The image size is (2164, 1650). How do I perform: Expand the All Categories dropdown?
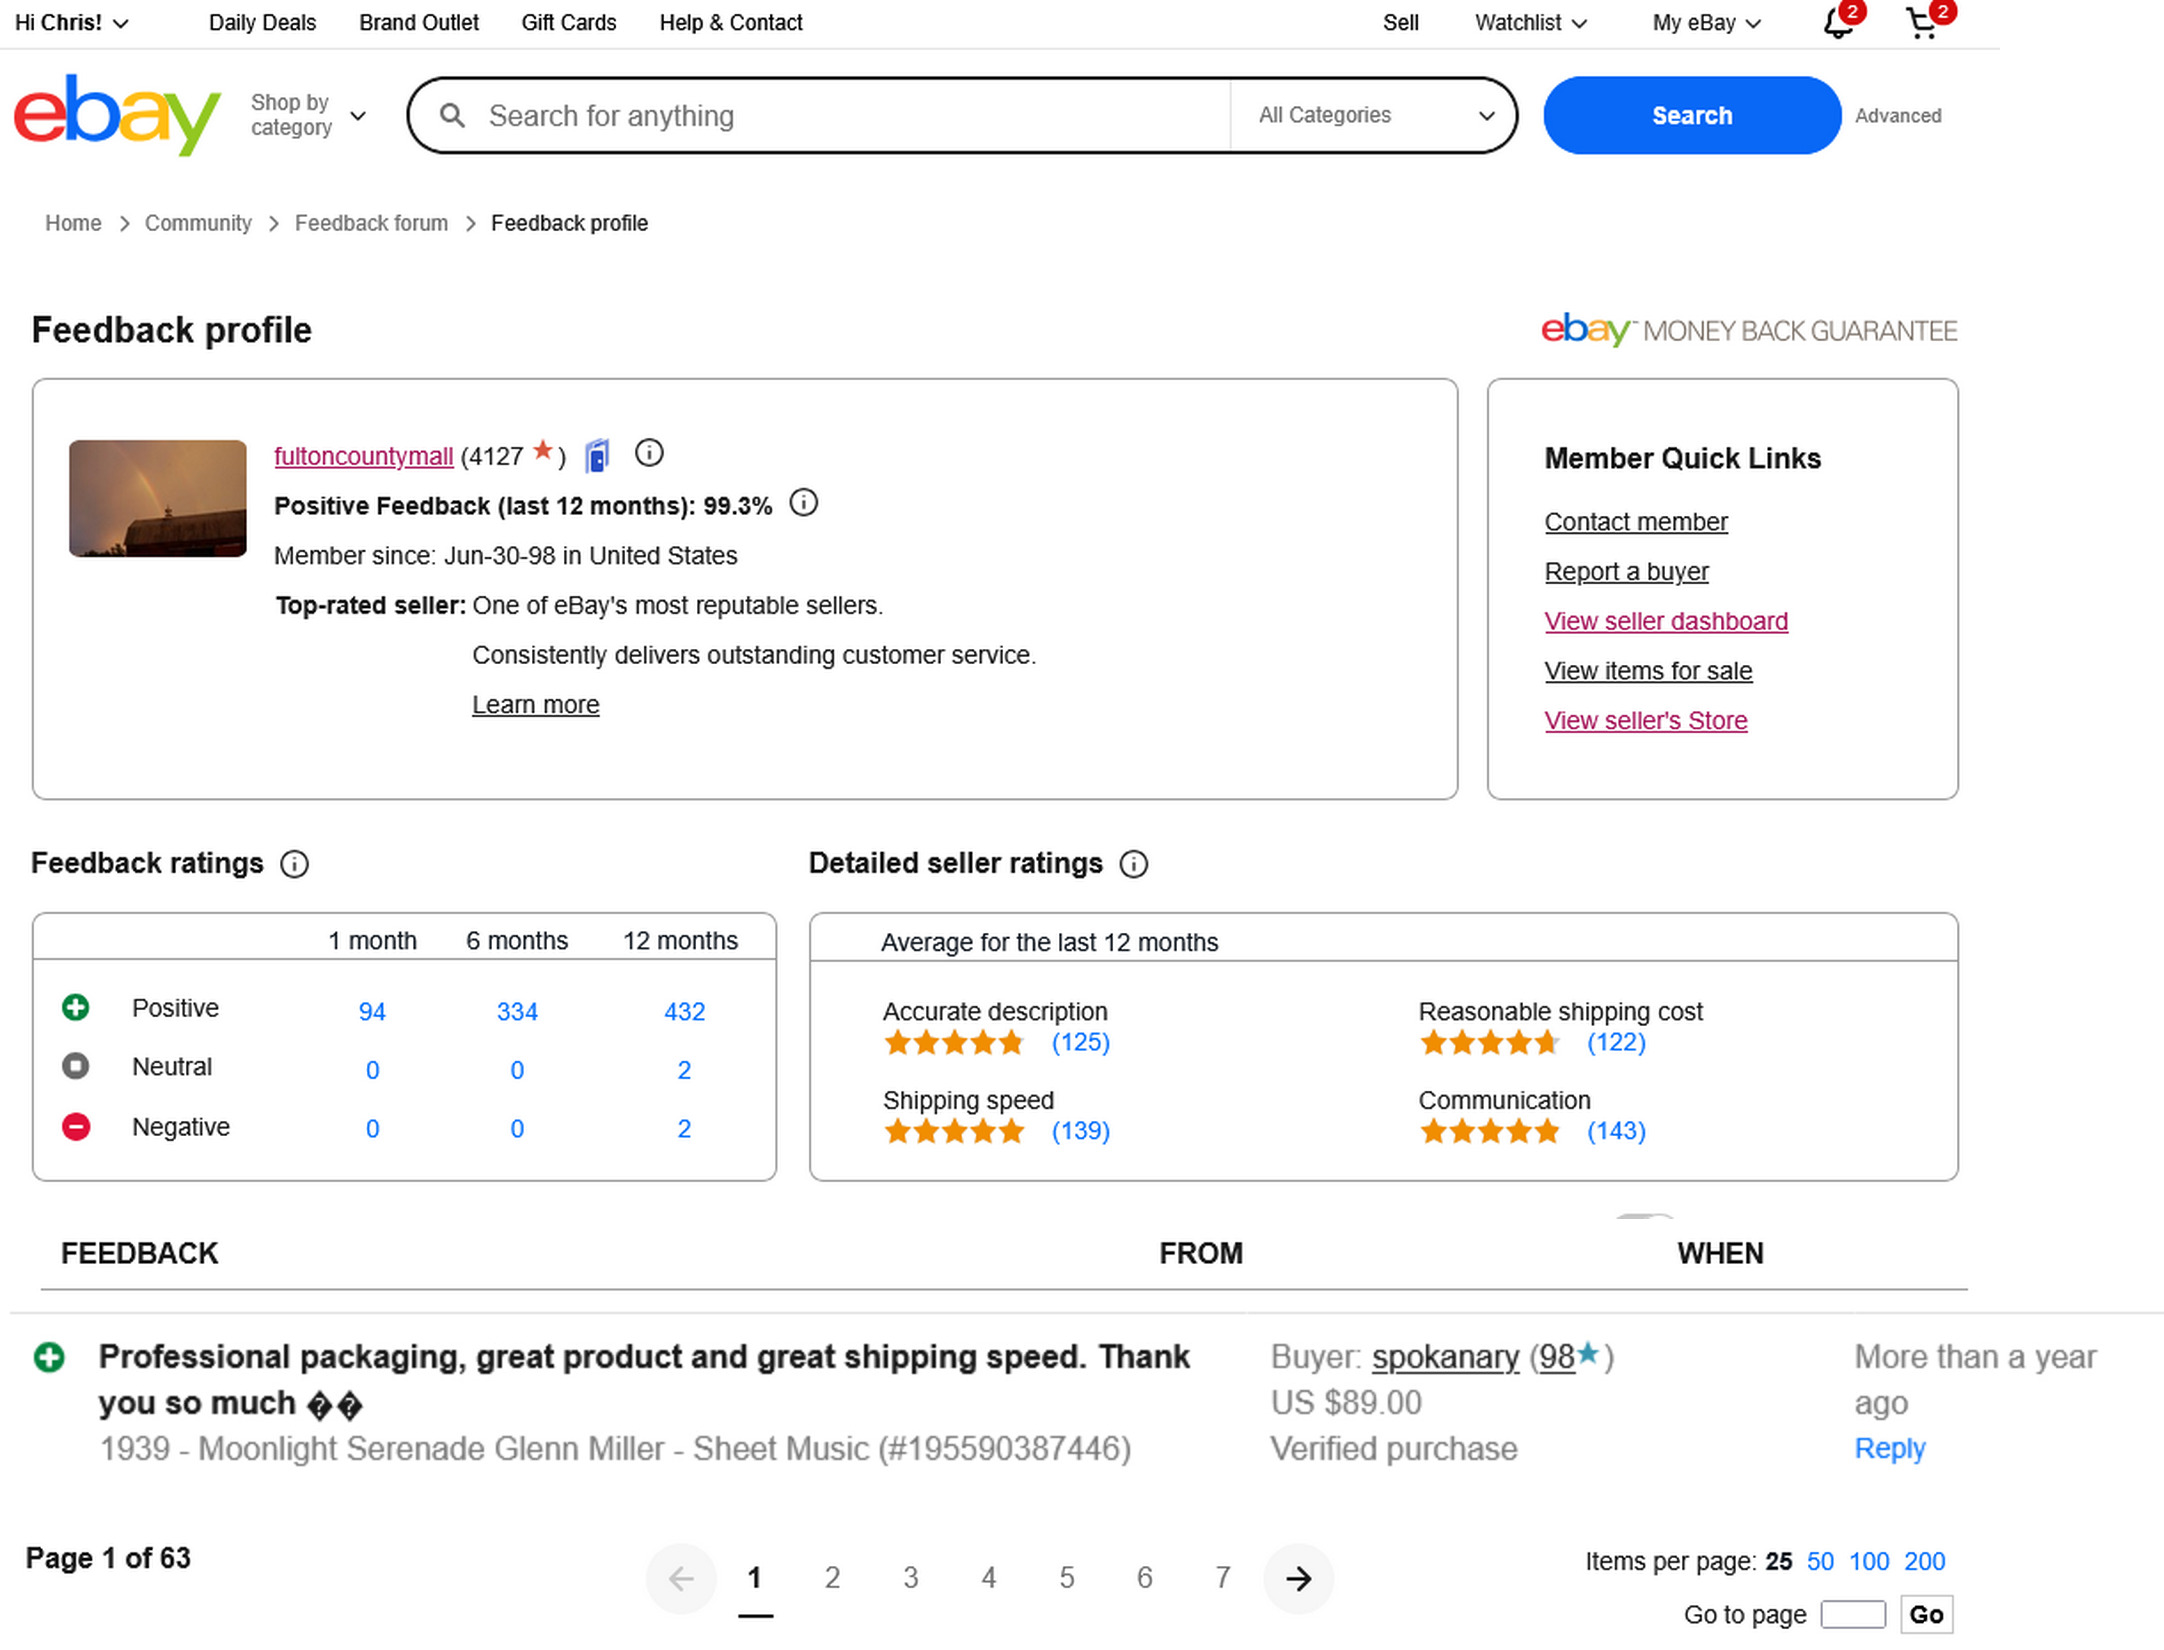click(x=1375, y=115)
